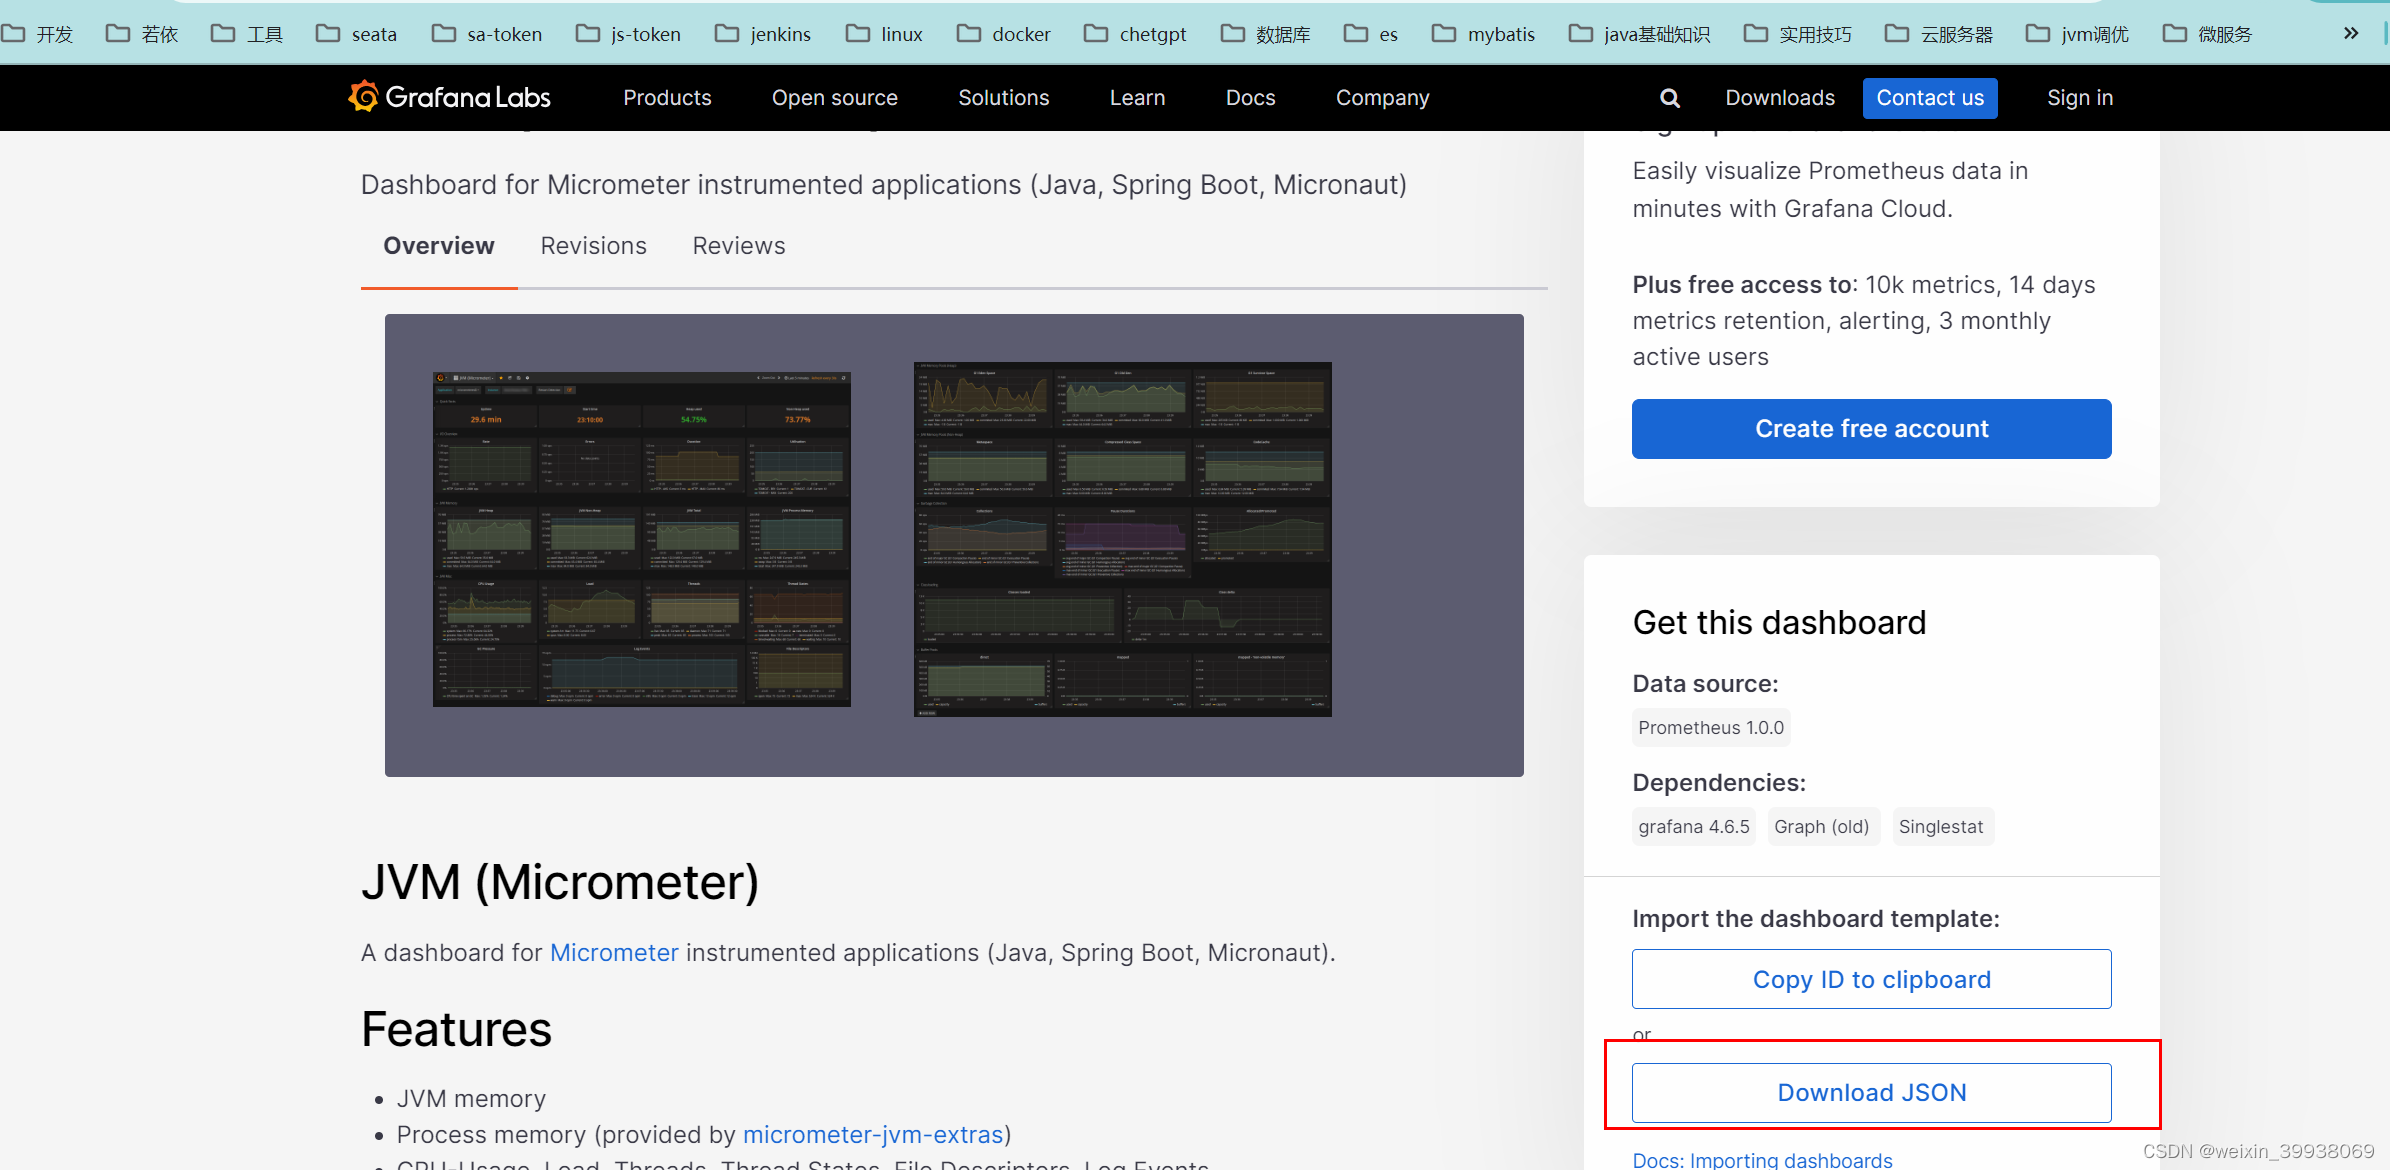
Task: Open the 微服务 bookmark folder
Action: tap(2208, 34)
